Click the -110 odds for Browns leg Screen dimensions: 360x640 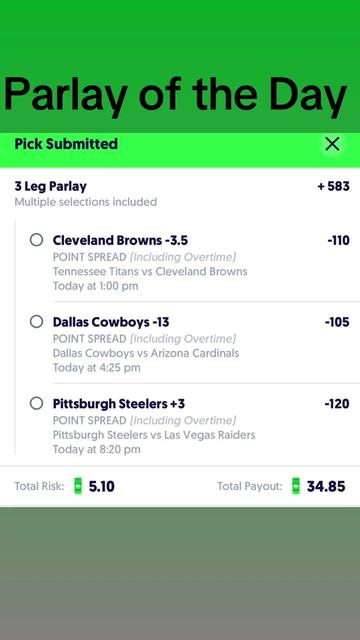pyautogui.click(x=338, y=240)
